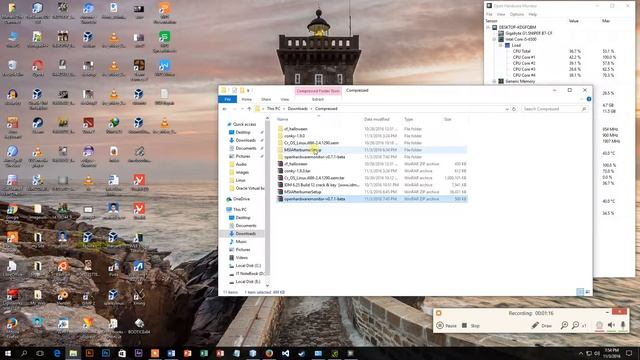
Task: Launch Microsoft Edge from the taskbar
Action: click(57, 353)
